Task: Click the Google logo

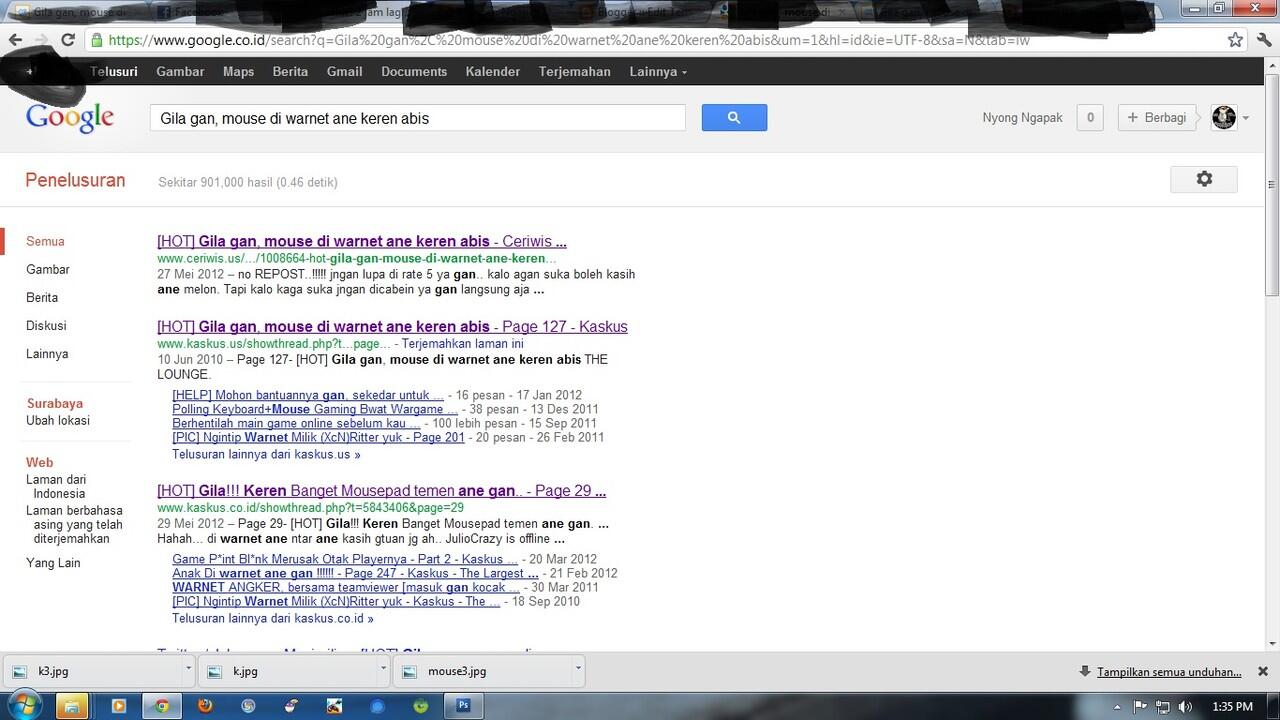Action: (70, 117)
